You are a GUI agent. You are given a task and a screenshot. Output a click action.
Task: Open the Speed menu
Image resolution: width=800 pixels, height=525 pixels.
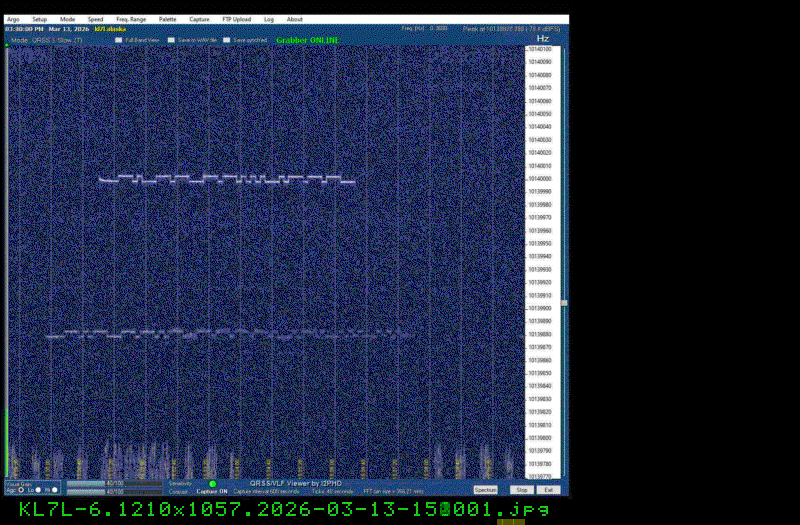pyautogui.click(x=95, y=19)
